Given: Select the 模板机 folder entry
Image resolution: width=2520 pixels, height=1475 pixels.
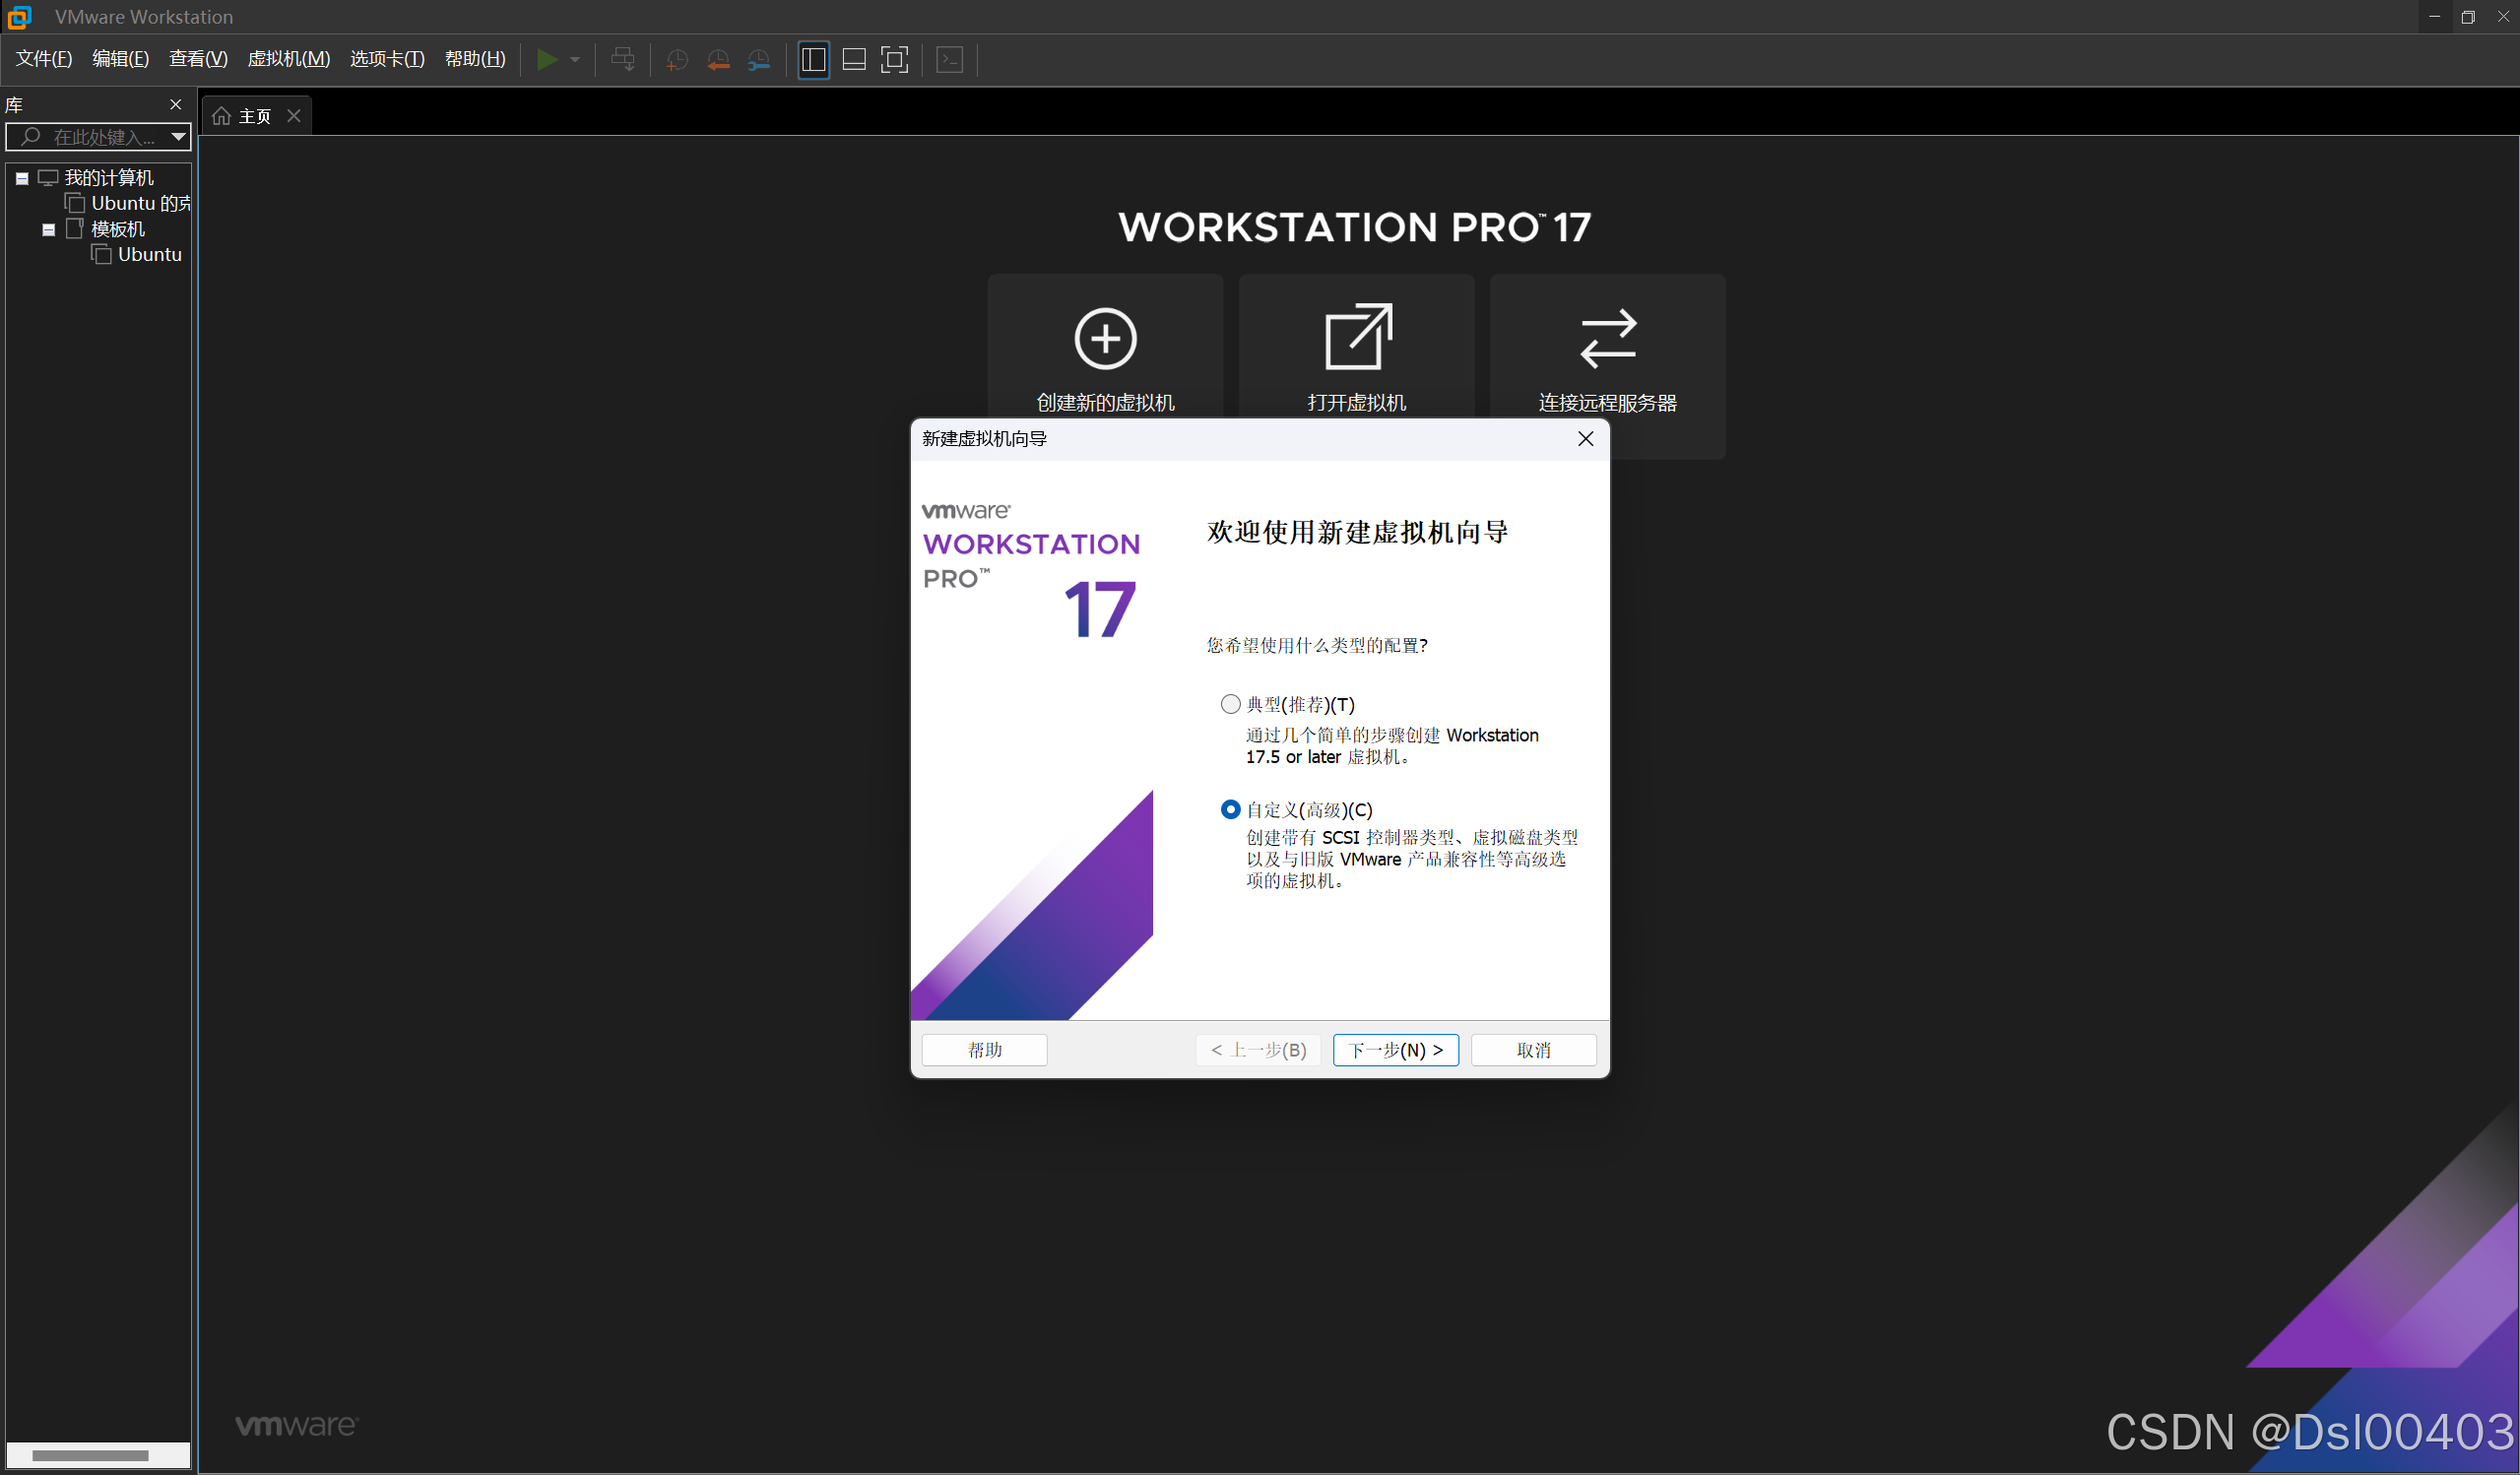Looking at the screenshot, I should tap(118, 229).
